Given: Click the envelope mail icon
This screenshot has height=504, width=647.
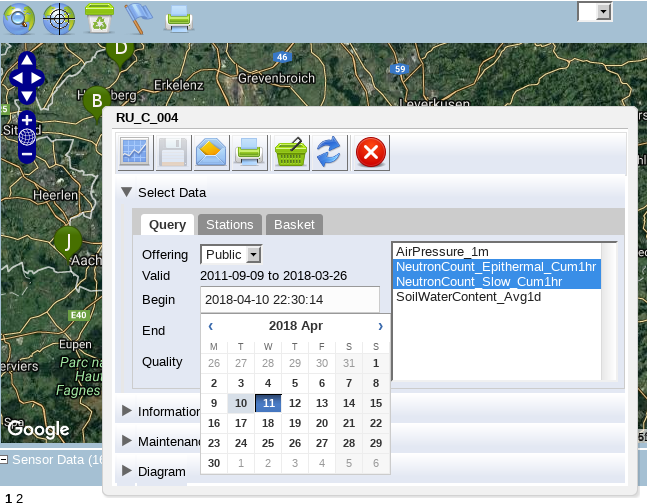Looking at the screenshot, I should 210,153.
